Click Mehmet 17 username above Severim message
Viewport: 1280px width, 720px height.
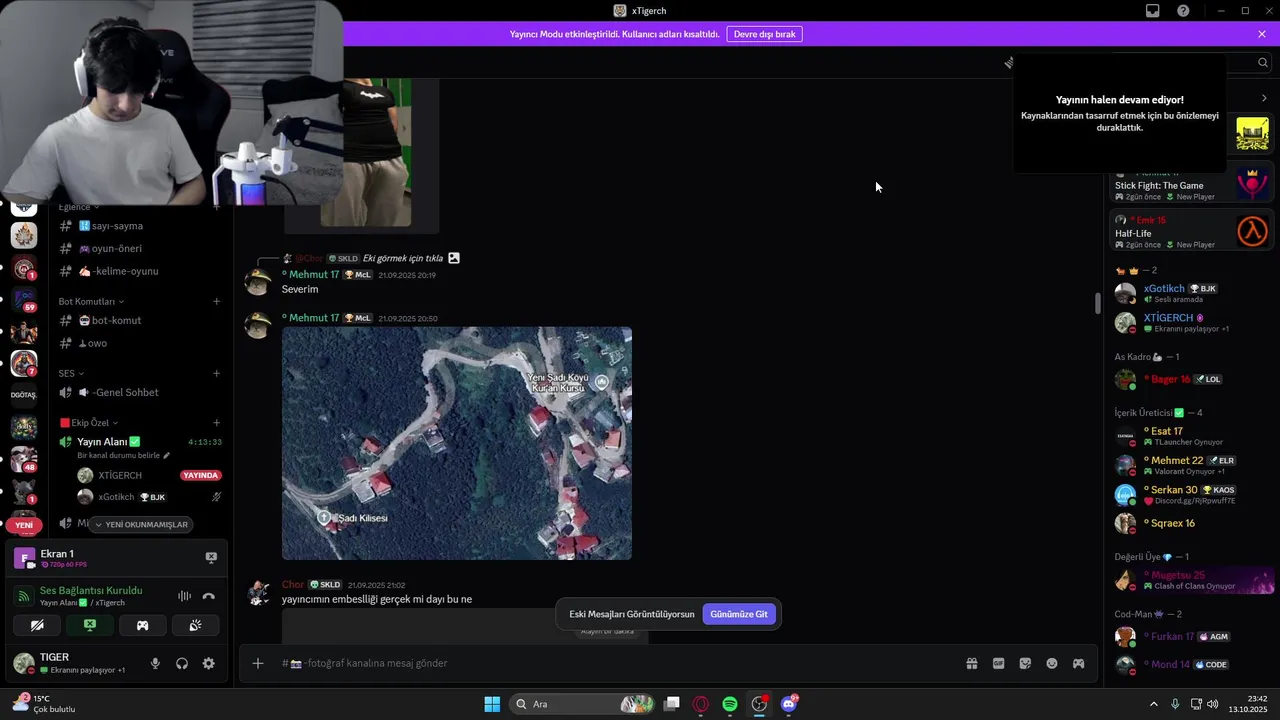[314, 274]
